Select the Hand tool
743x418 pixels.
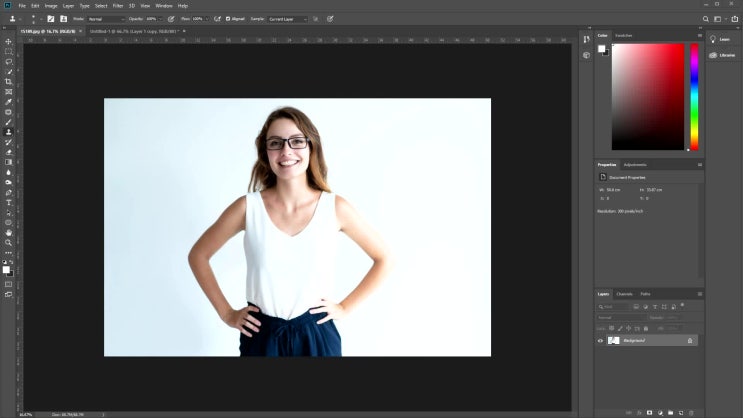[9, 233]
